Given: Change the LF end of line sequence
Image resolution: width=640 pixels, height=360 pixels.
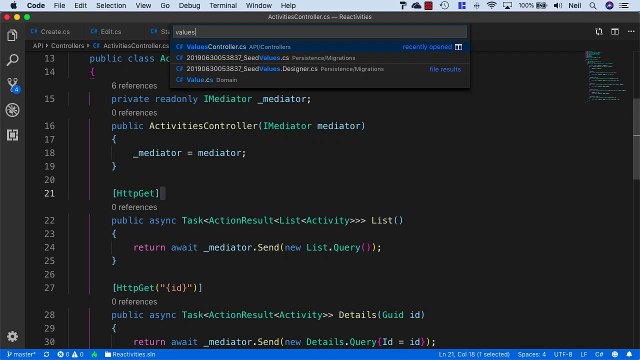Looking at the screenshot, I should tap(584, 354).
